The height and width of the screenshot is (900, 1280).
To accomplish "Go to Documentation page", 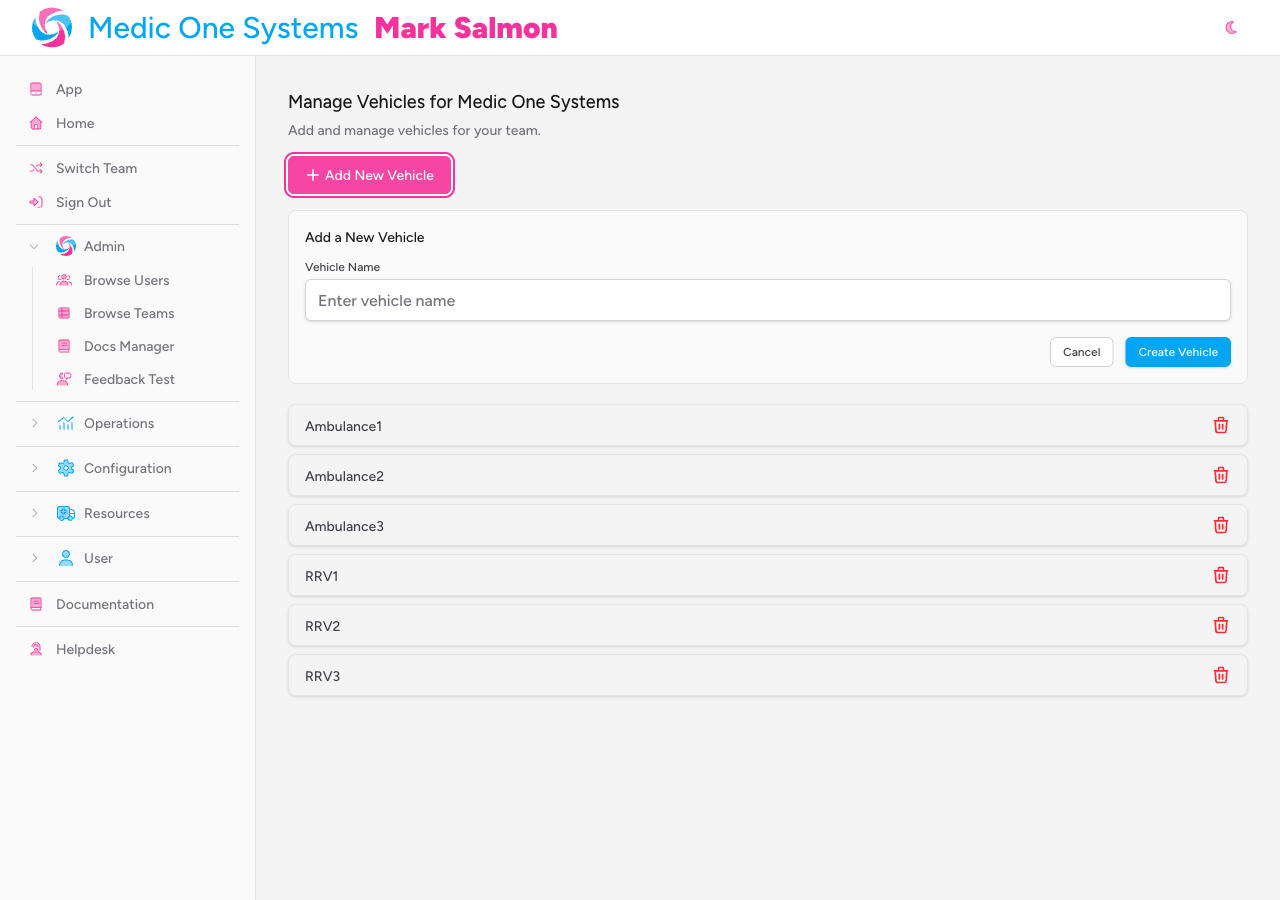I will [104, 604].
